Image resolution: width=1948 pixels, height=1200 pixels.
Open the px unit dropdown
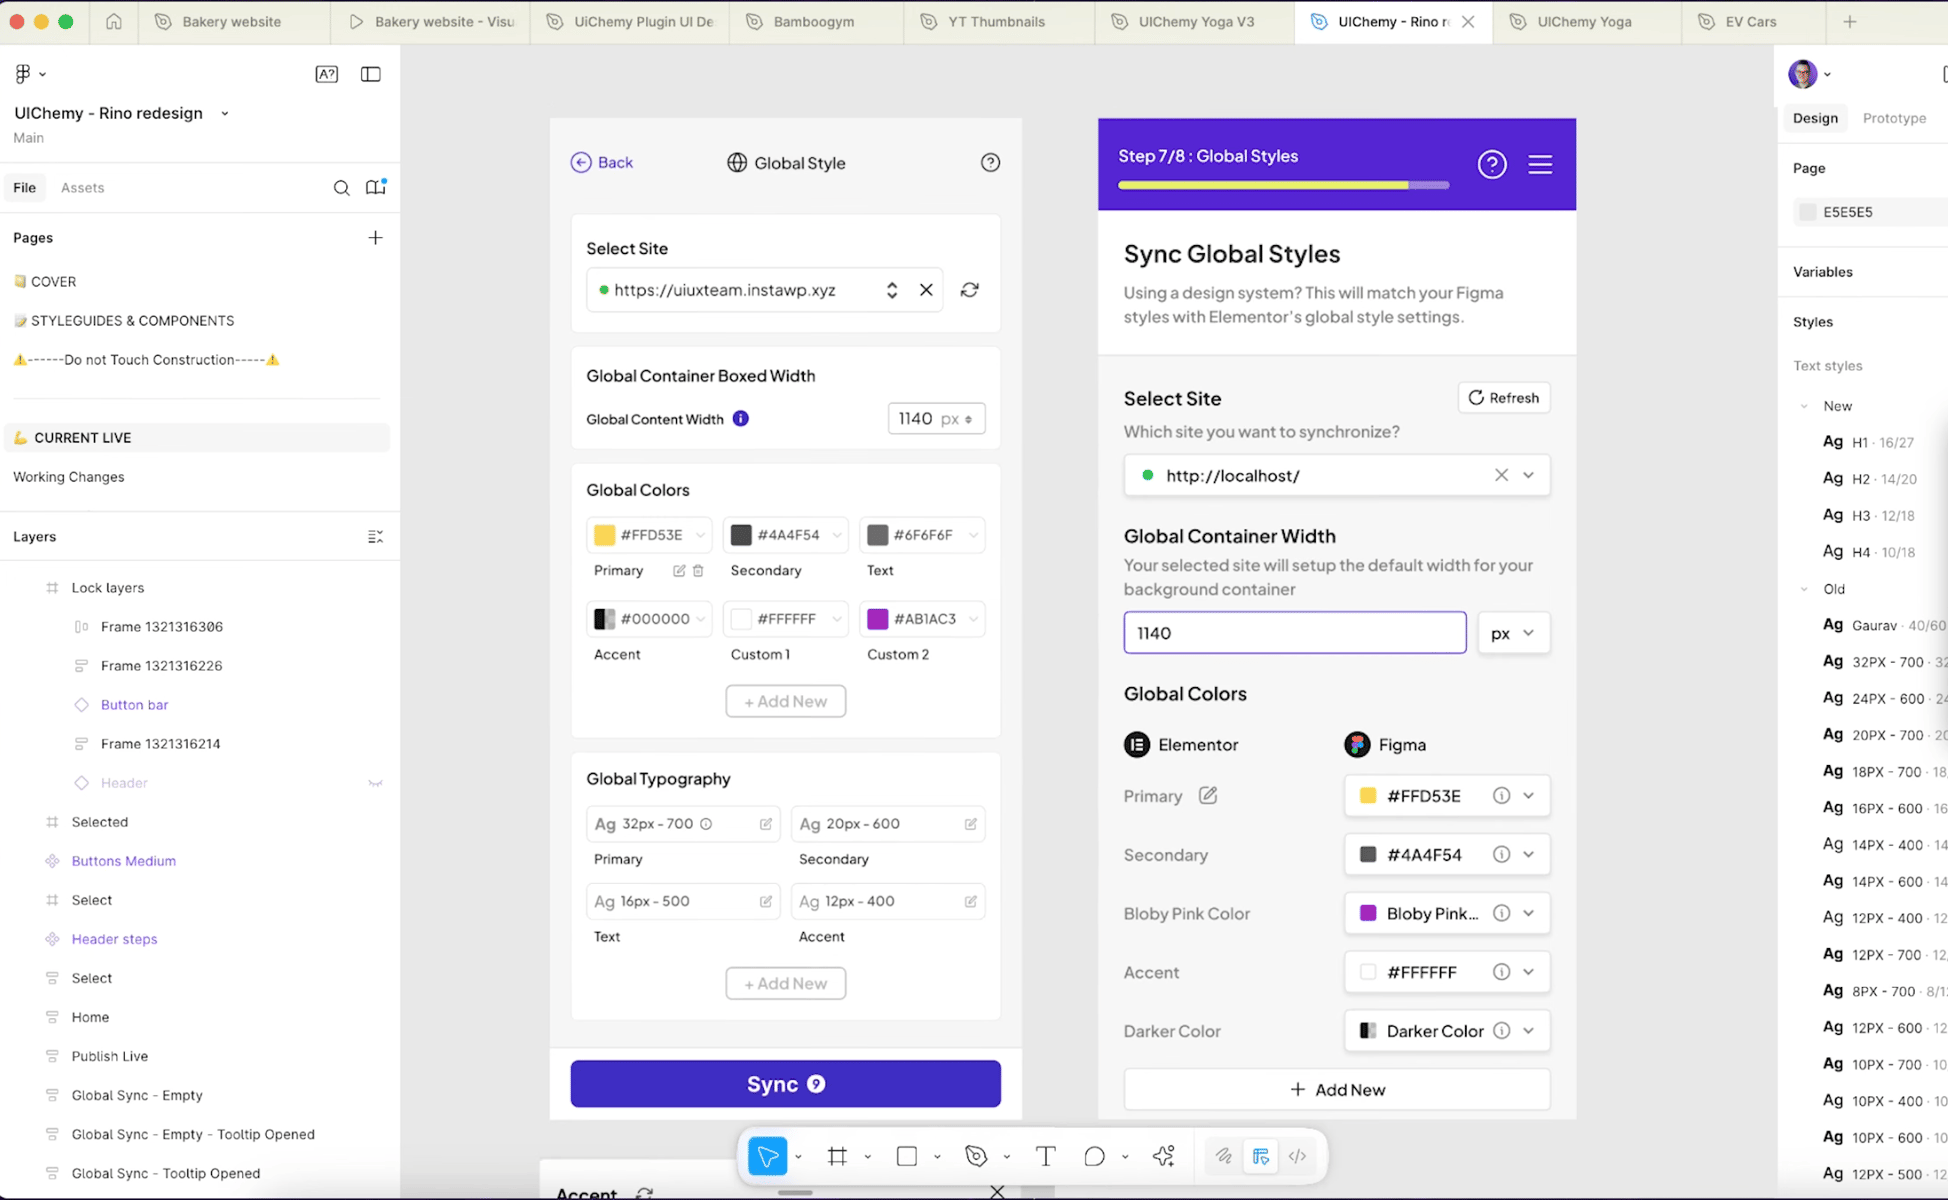(1514, 632)
